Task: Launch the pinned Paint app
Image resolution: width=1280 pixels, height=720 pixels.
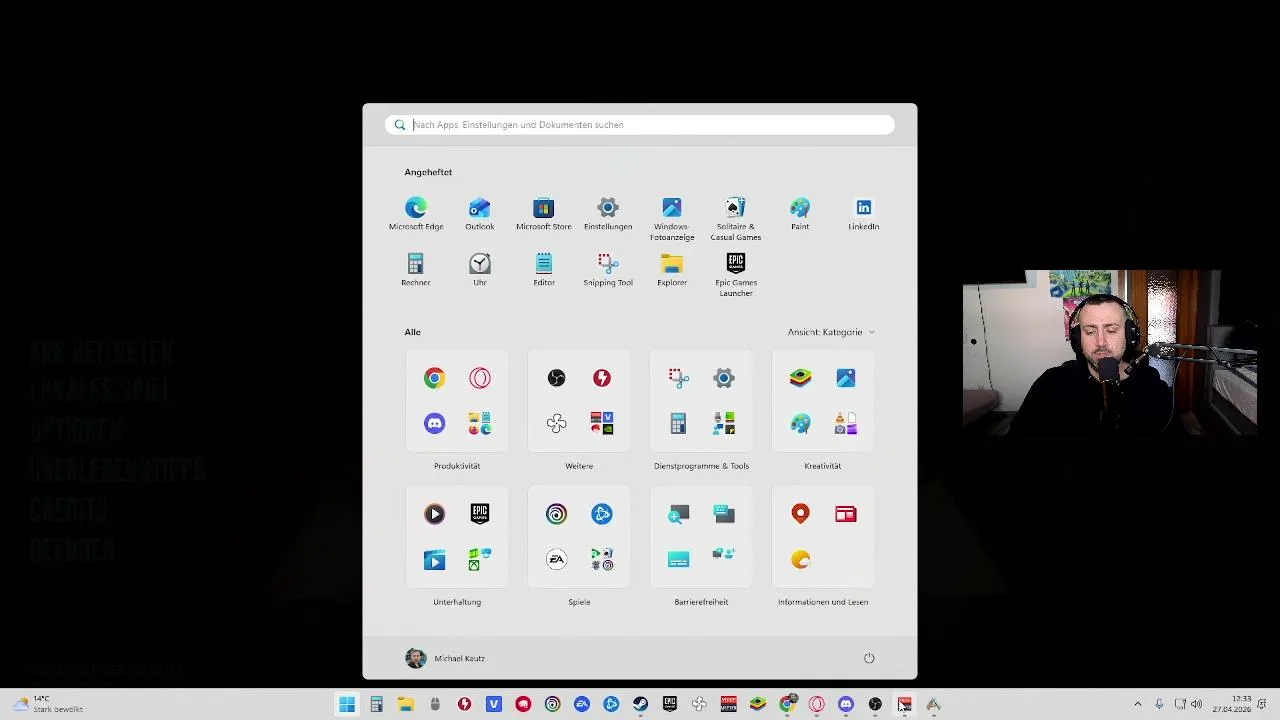Action: click(x=800, y=214)
